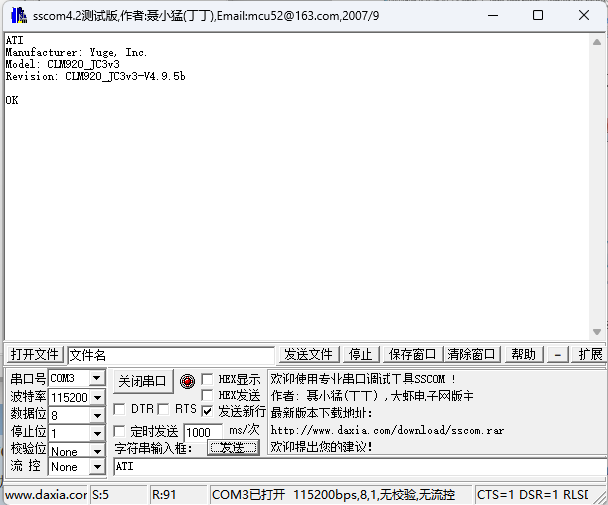
Task: Toggle the RTS checkbox
Action: [164, 409]
